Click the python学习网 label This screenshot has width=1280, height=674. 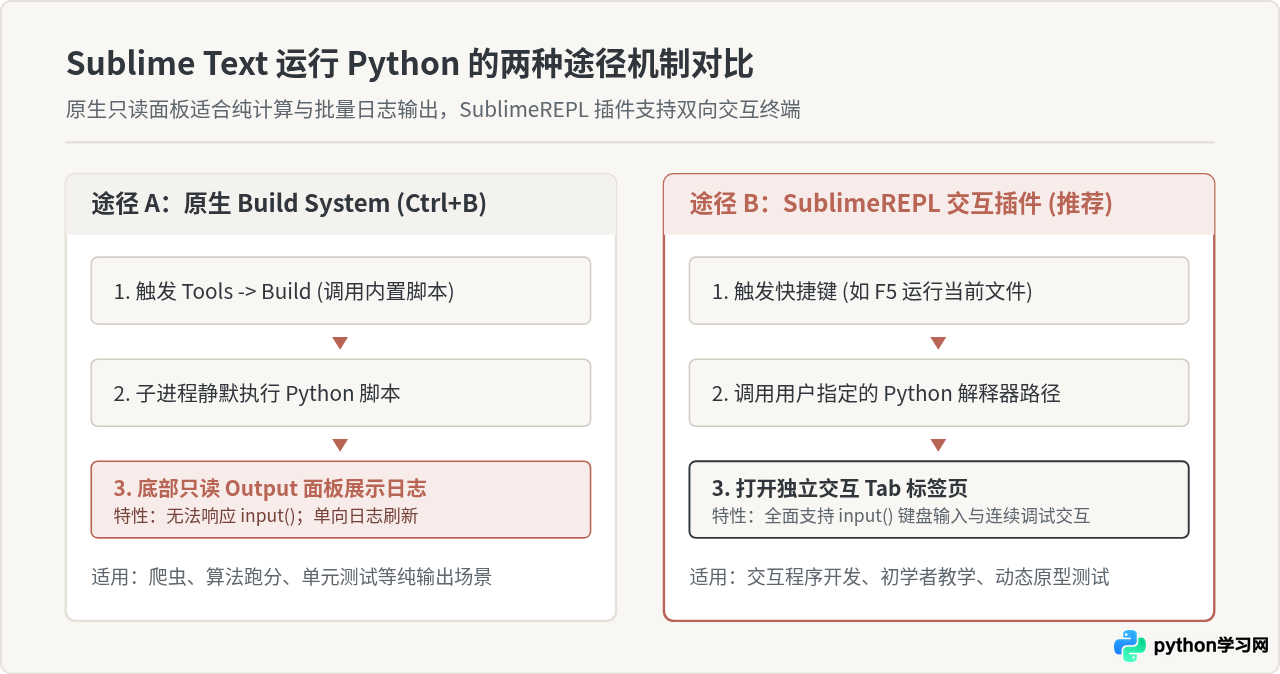(x=1211, y=646)
